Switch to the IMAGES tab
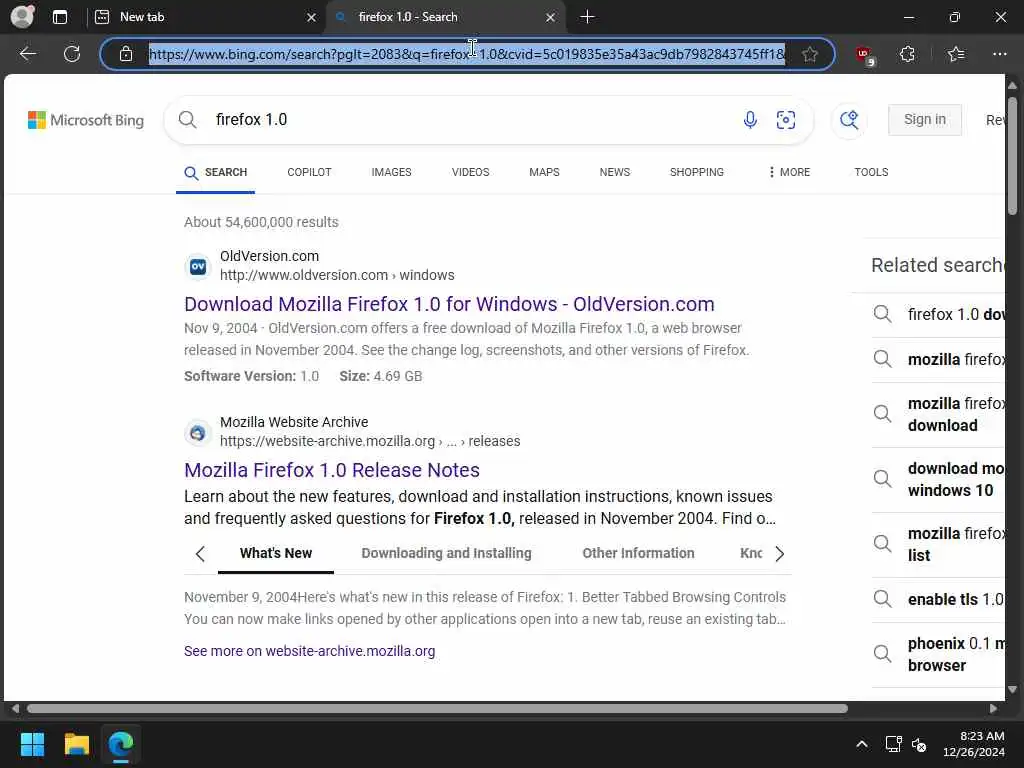1024x768 pixels. [391, 172]
